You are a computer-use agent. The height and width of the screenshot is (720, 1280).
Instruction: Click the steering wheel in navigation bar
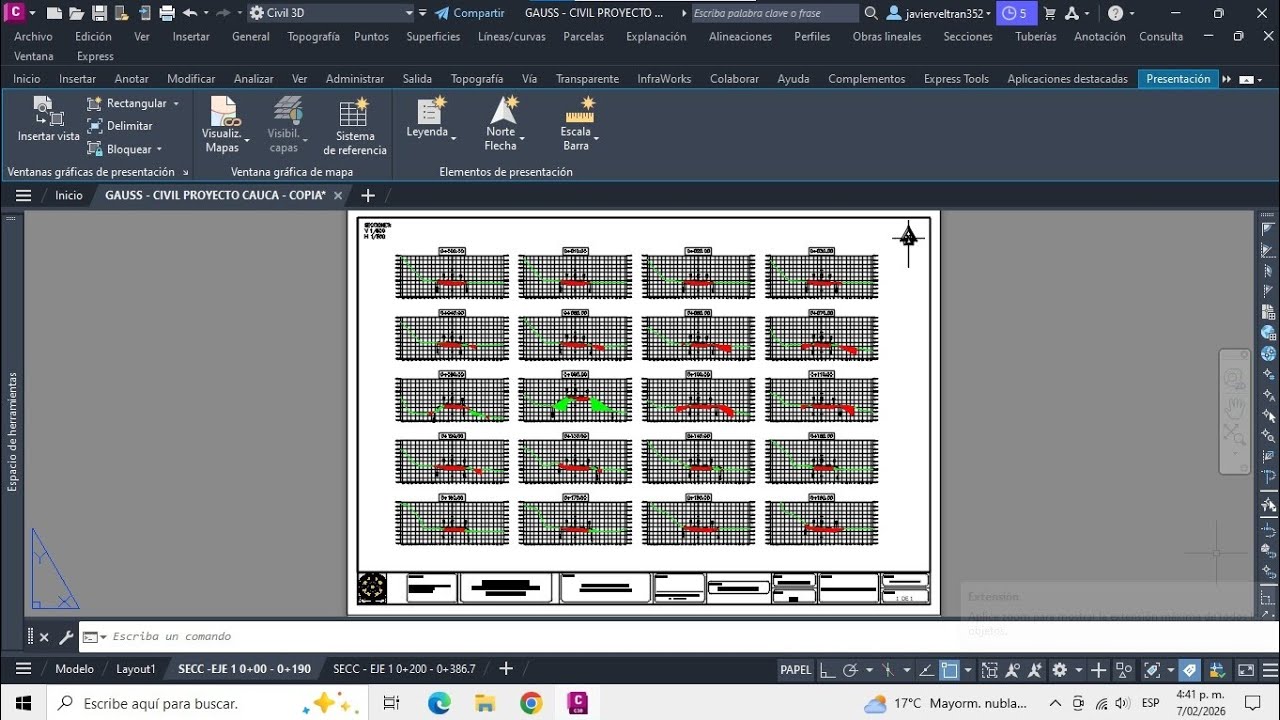click(1235, 379)
